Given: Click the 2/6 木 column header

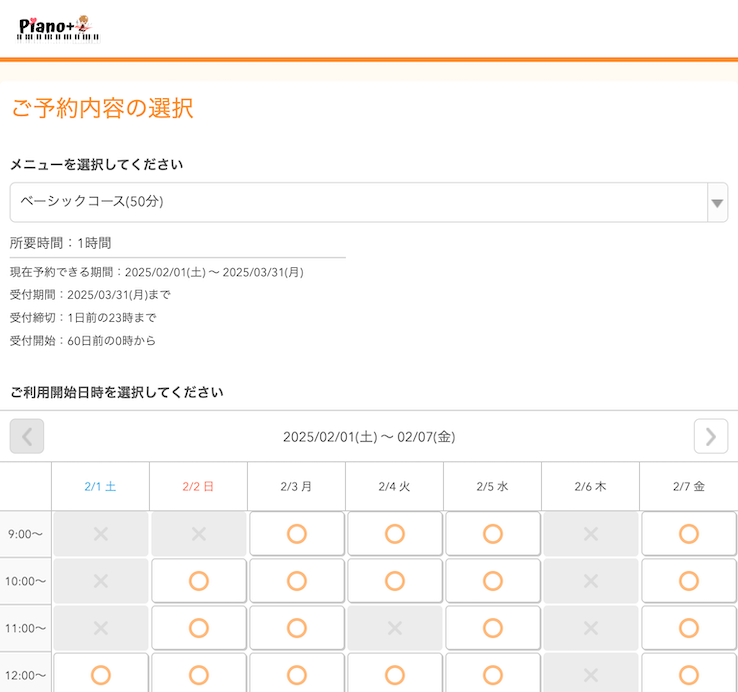Looking at the screenshot, I should (590, 486).
